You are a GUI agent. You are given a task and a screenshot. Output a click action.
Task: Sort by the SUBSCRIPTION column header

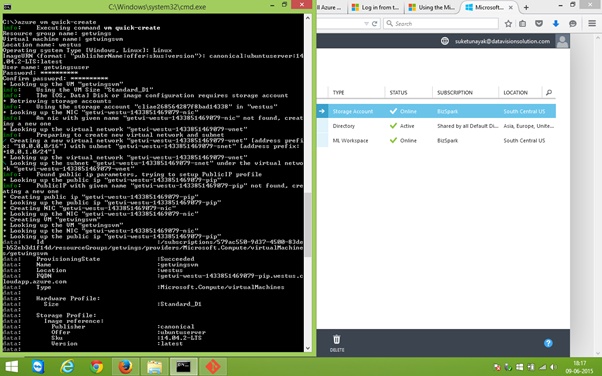[x=455, y=93]
